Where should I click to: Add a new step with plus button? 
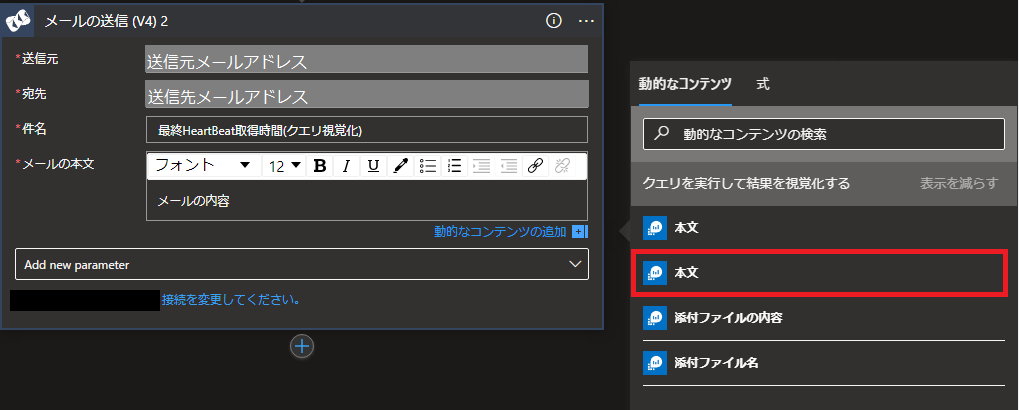point(302,346)
